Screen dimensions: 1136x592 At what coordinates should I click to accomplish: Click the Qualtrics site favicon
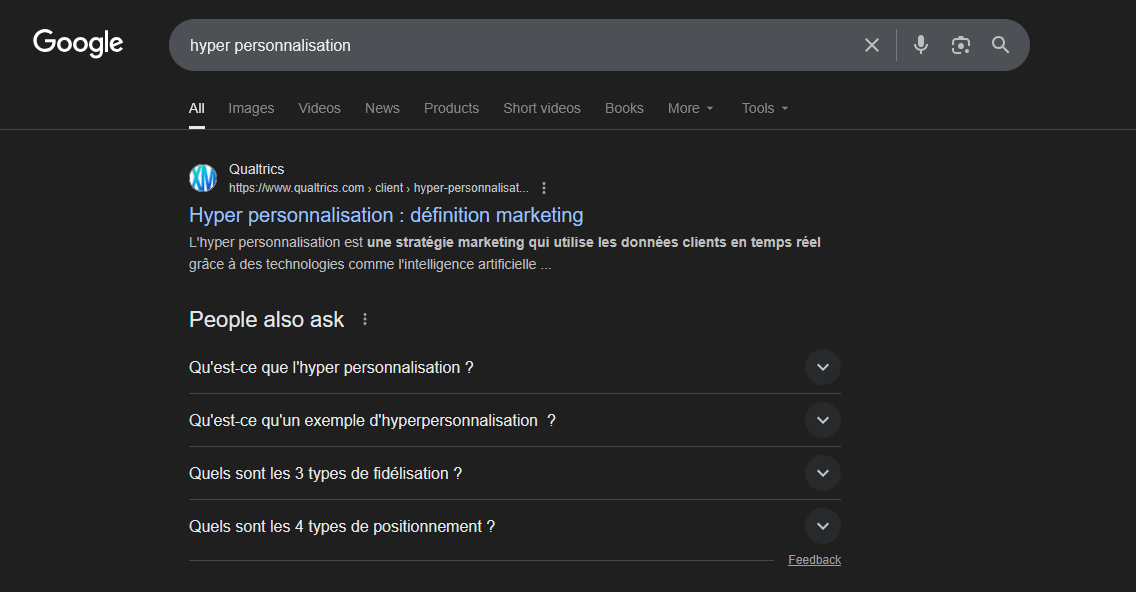[203, 178]
